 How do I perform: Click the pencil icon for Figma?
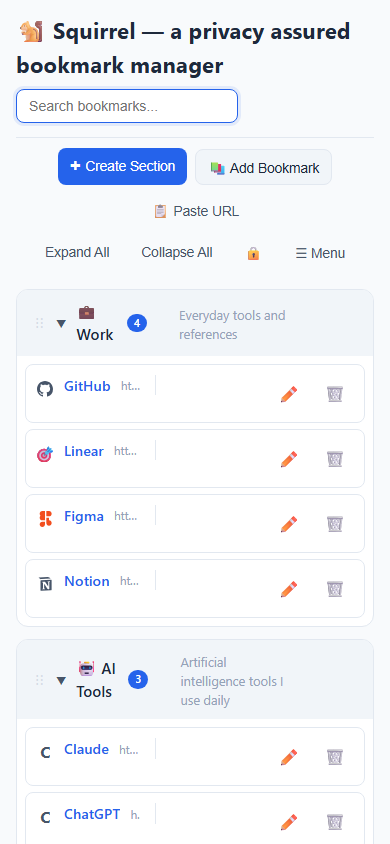(x=289, y=524)
